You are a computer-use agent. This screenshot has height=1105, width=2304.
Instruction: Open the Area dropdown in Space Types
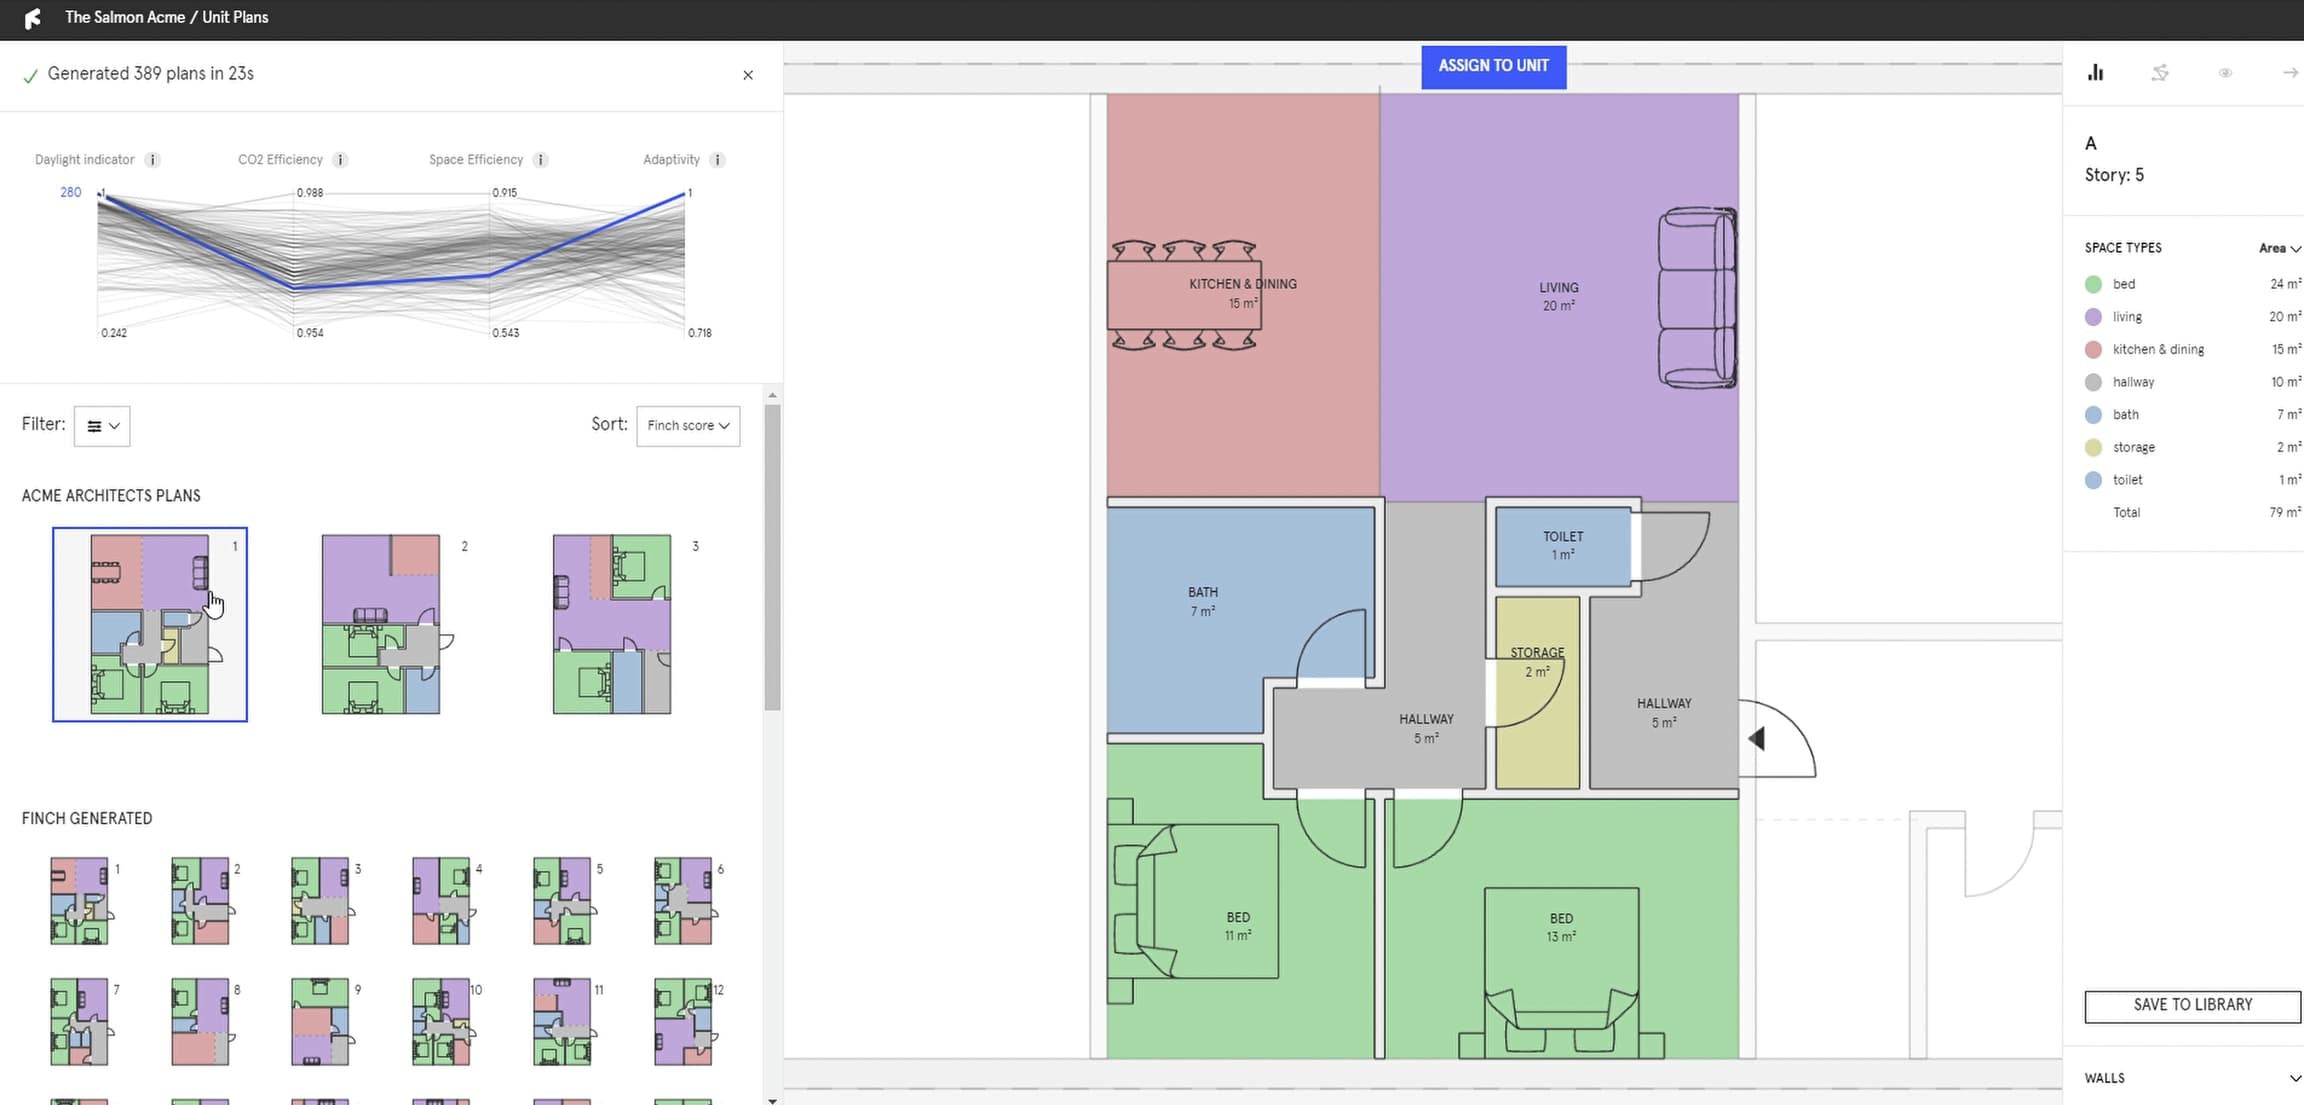(x=2279, y=248)
